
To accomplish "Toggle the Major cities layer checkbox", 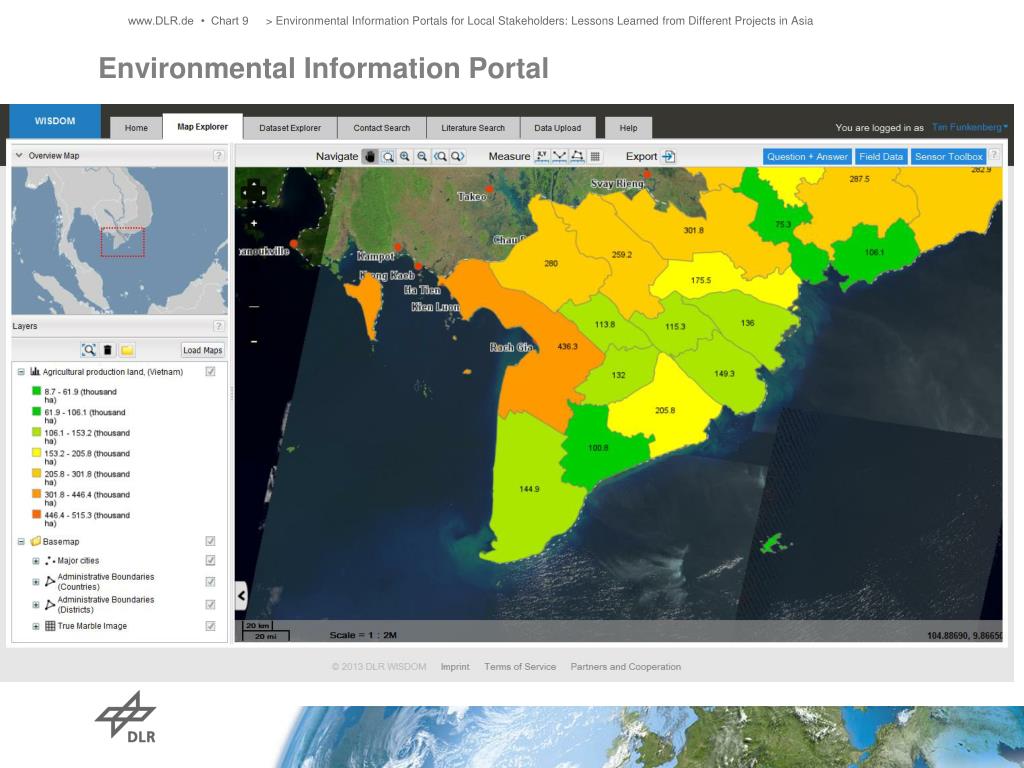I will tap(210, 560).
